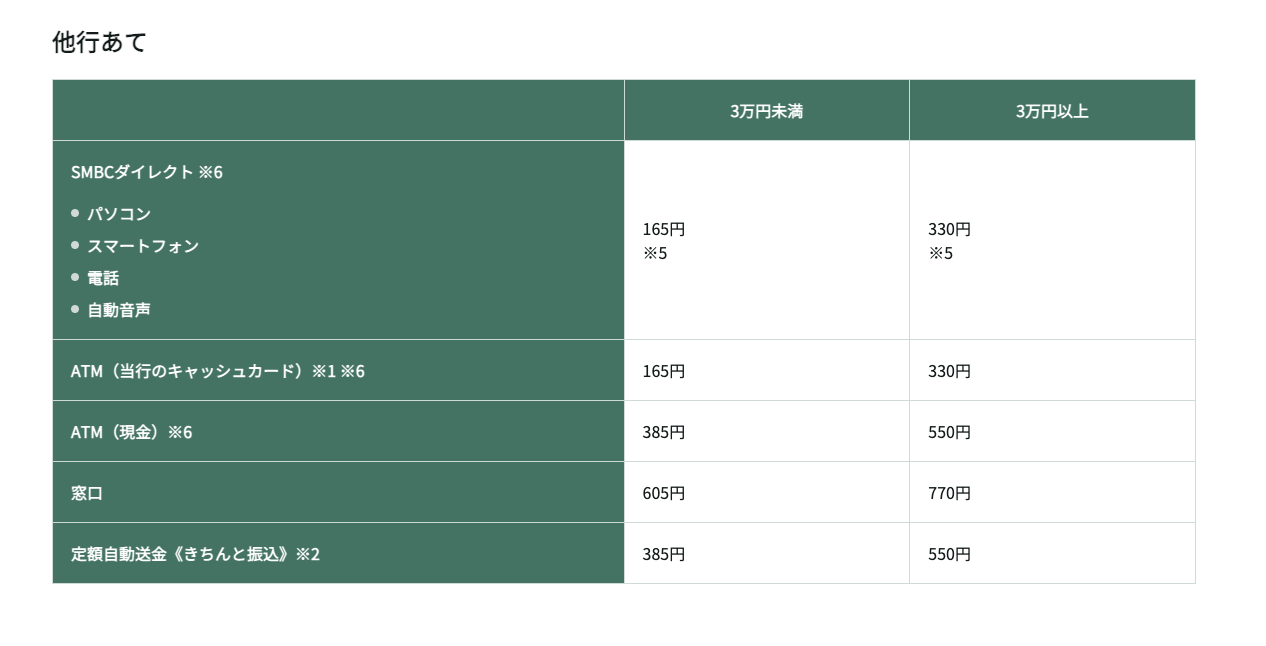Click the スマートフォン bullet item
Image resolution: width=1266 pixels, height=646 pixels.
(143, 246)
